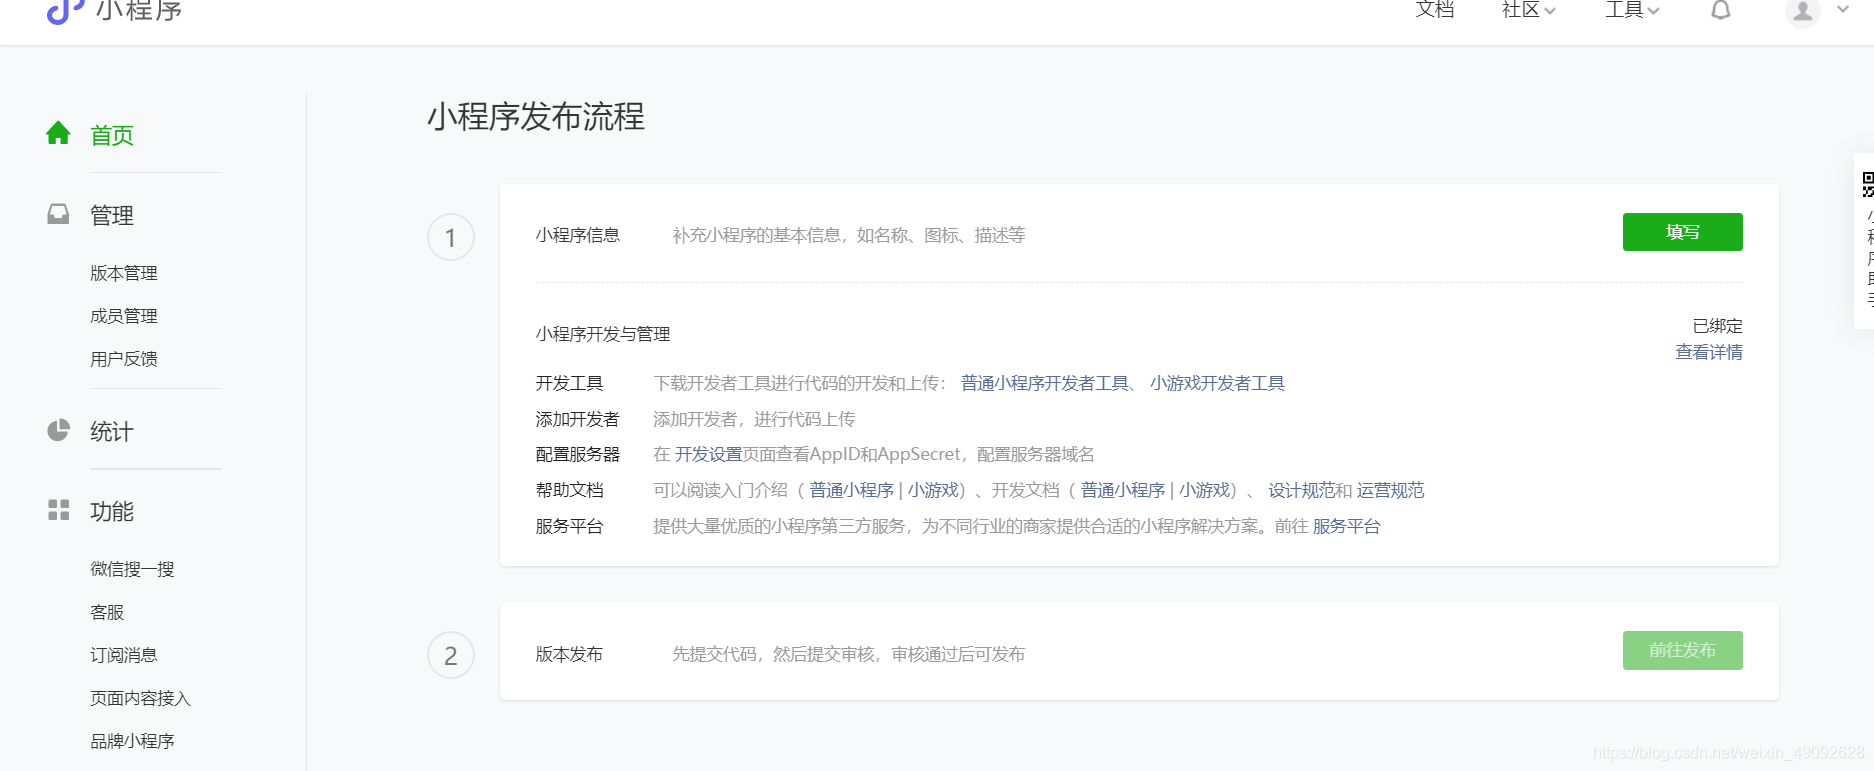Image resolution: width=1874 pixels, height=771 pixels.
Task: Click 添加开发者 row label
Action: (577, 419)
